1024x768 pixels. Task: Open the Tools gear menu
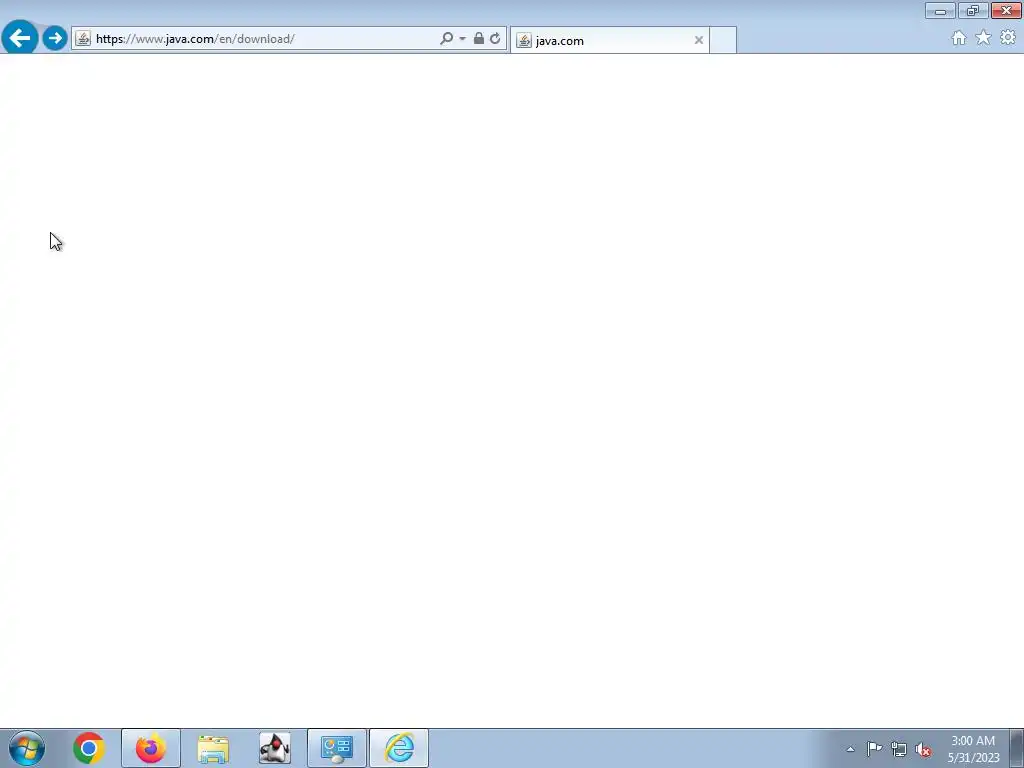point(1008,38)
